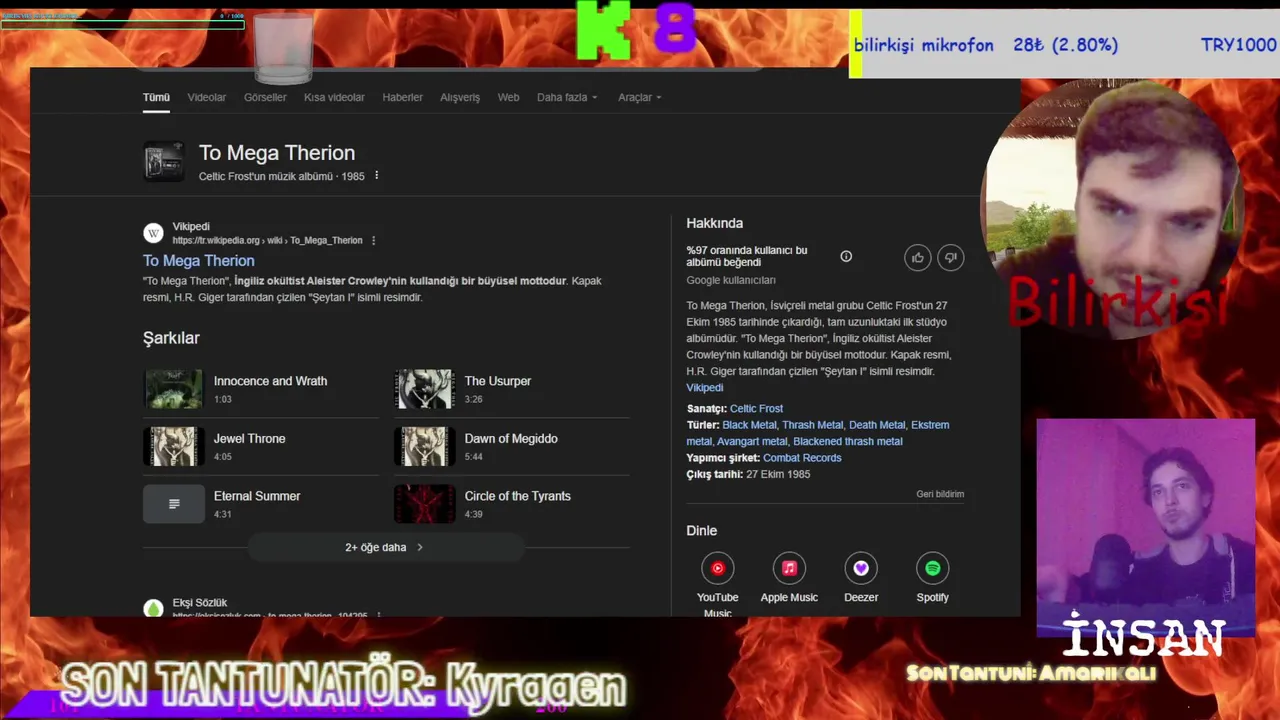
Task: Open the Vikipedi link under the description
Action: coord(704,388)
